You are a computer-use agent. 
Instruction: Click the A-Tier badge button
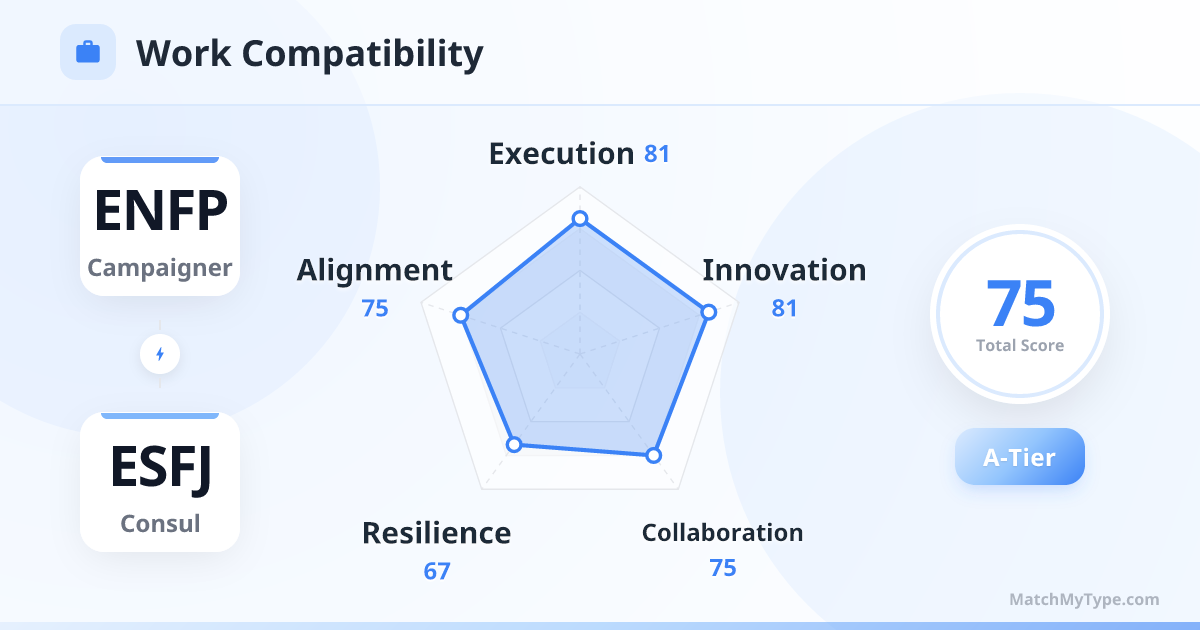[x=1019, y=457]
